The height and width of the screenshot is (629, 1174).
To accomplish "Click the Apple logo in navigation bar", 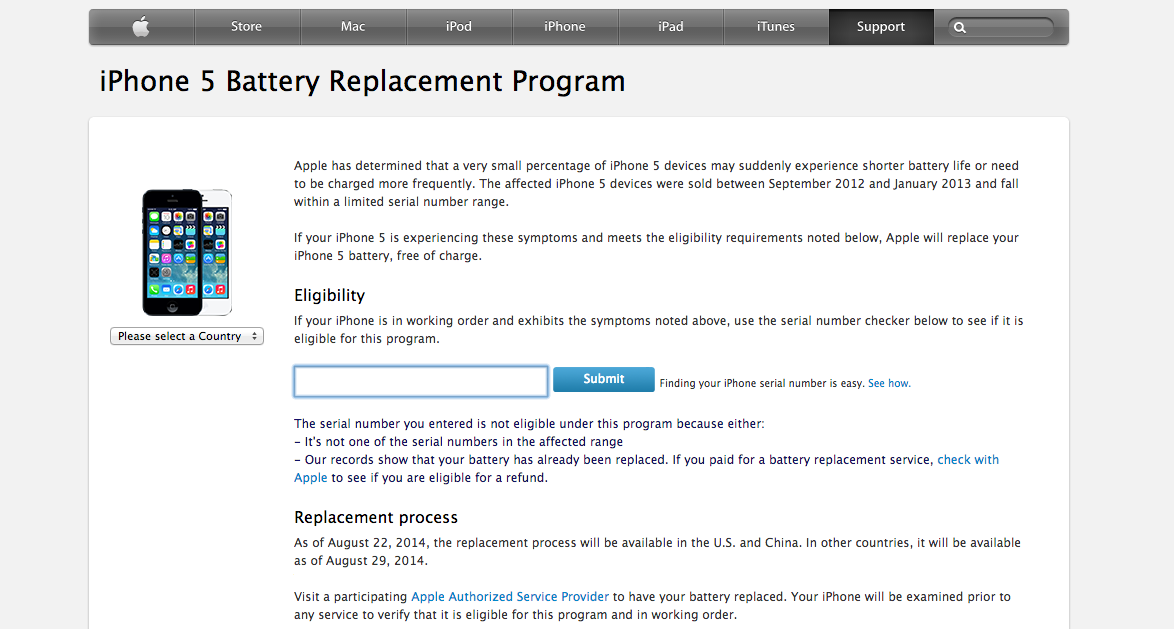I will tap(141, 27).
